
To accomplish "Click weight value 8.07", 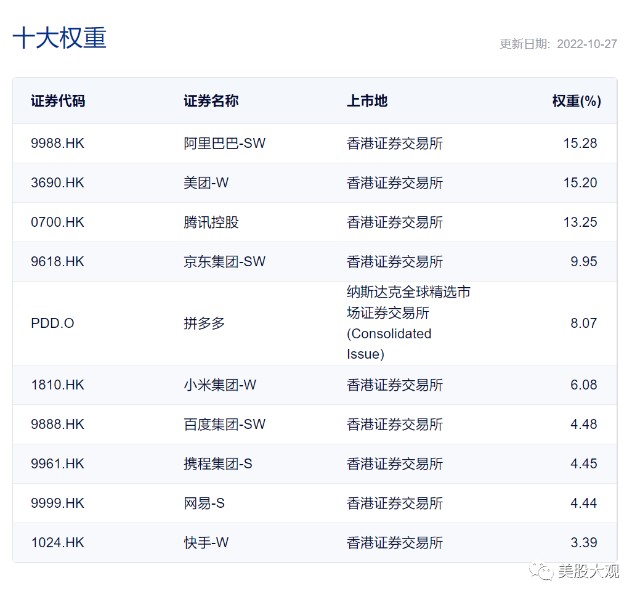I will pyautogui.click(x=584, y=323).
